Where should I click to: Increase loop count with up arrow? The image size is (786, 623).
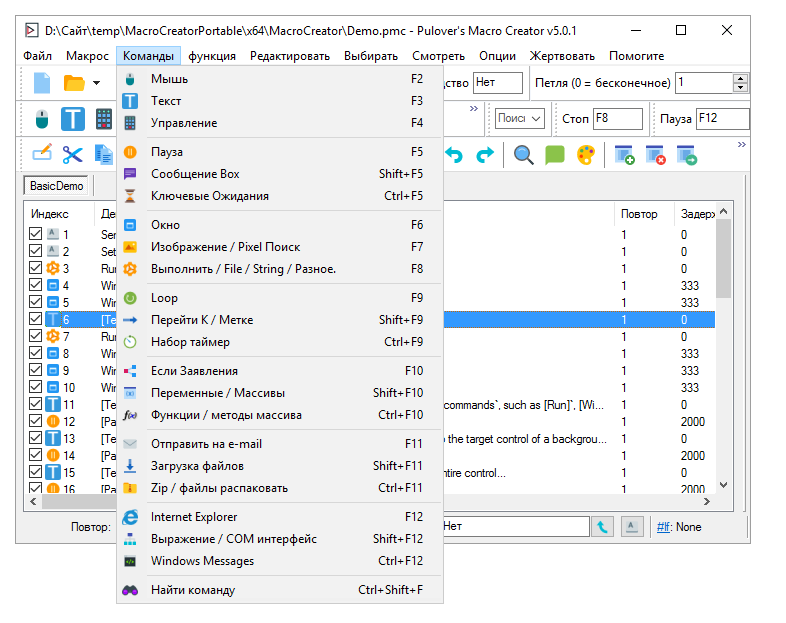pyautogui.click(x=740, y=78)
